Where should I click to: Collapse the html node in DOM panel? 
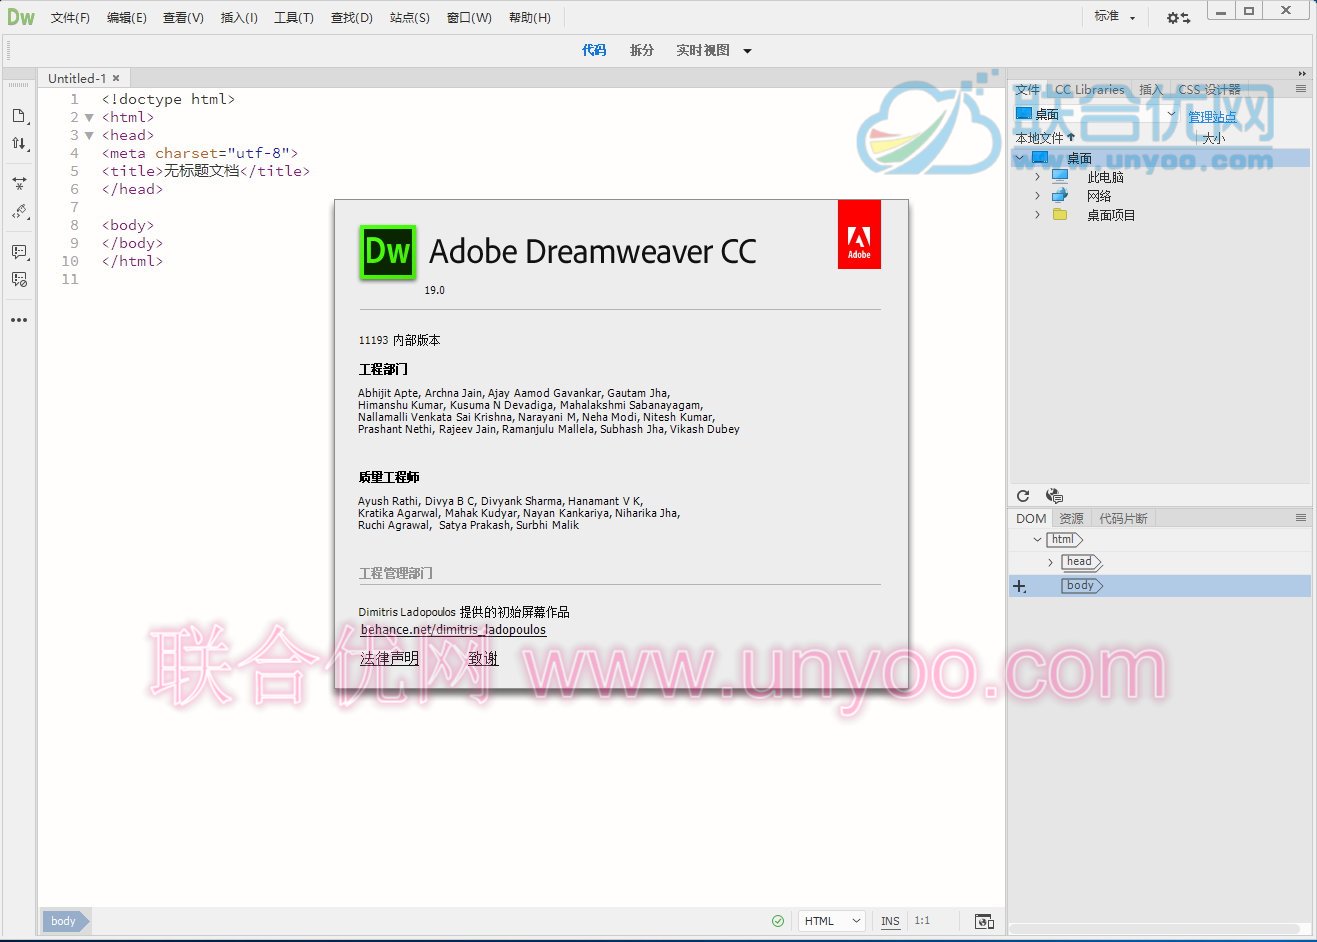[1037, 540]
